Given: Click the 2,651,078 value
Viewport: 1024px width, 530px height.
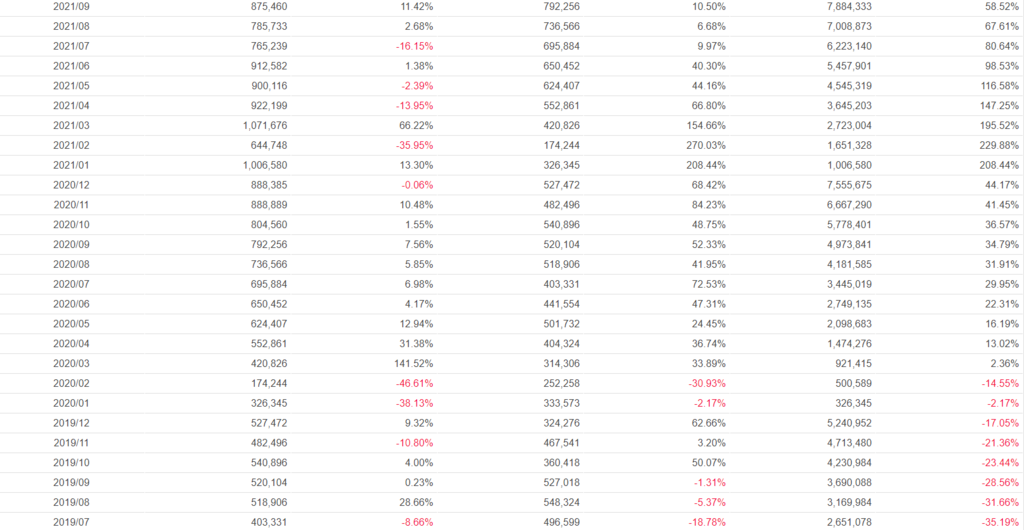Looking at the screenshot, I should (844, 521).
